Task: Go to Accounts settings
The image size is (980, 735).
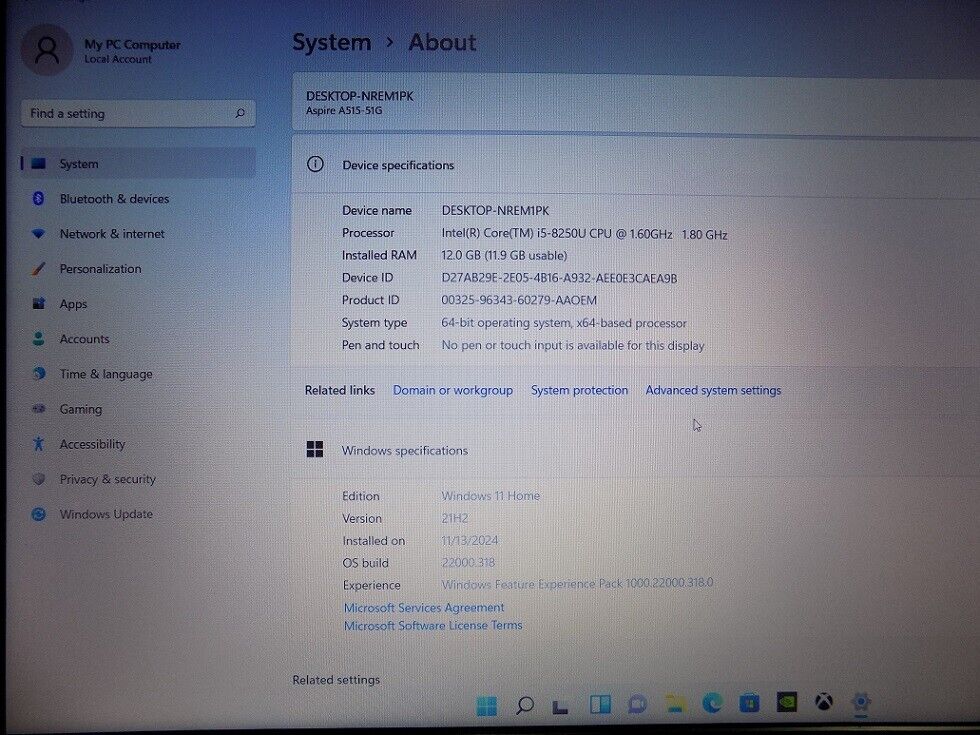Action: [138, 339]
